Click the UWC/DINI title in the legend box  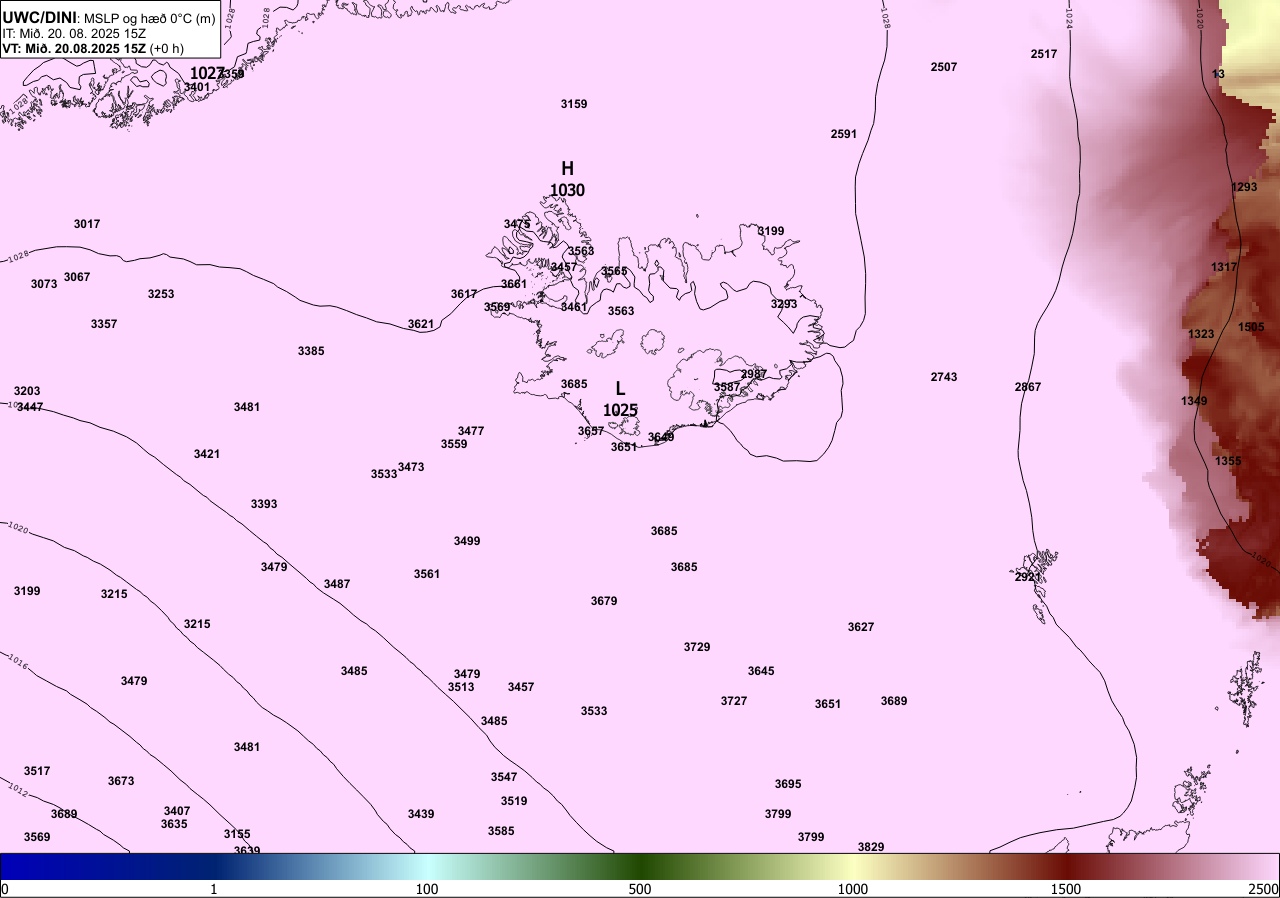click(x=40, y=17)
